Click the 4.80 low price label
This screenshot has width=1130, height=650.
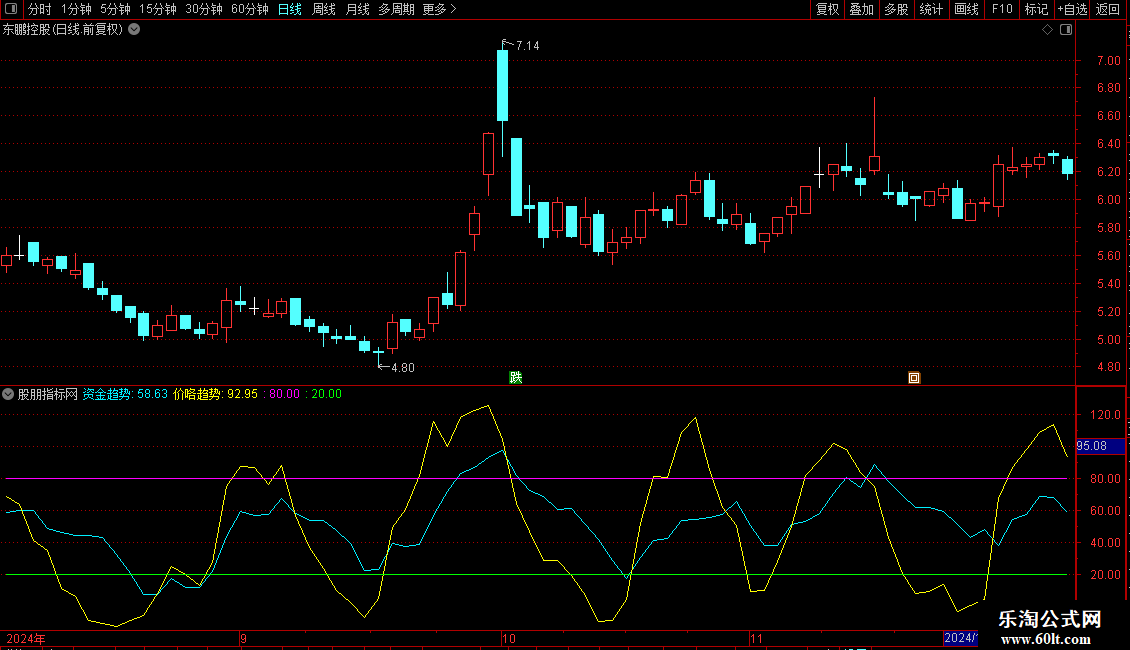[402, 368]
